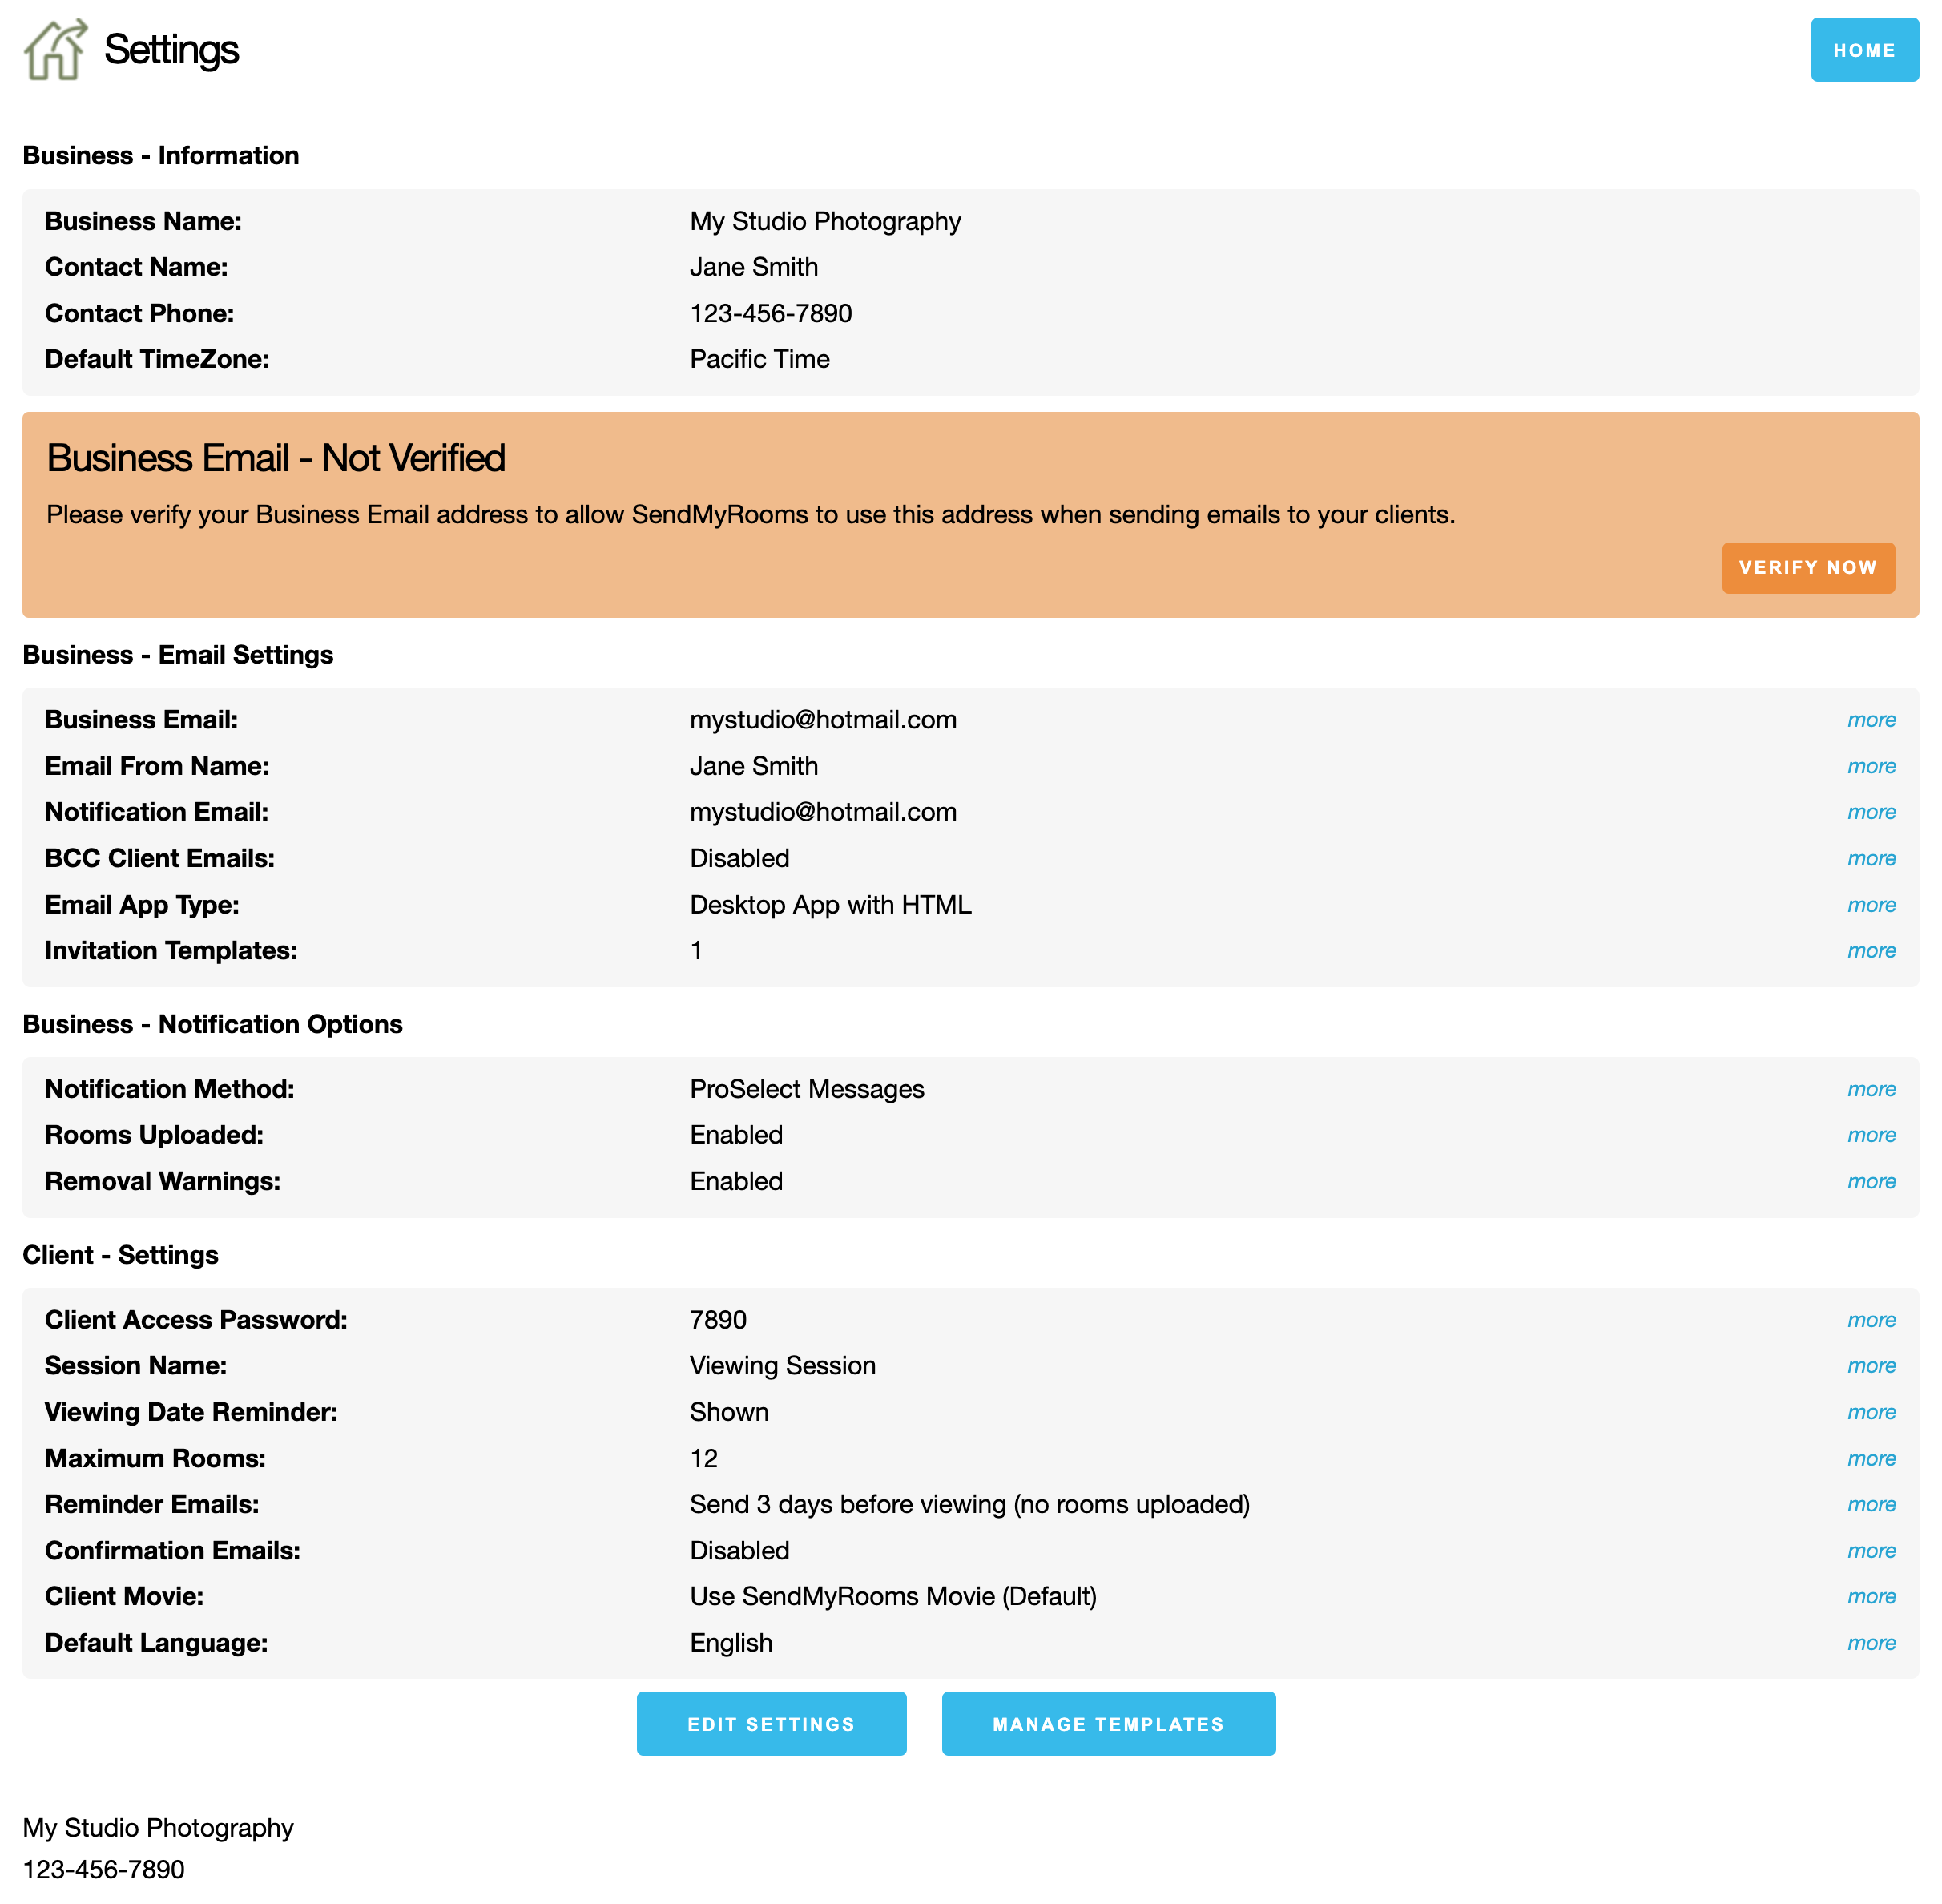
Task: Click more link for Maximum Rooms
Action: point(1870,1458)
